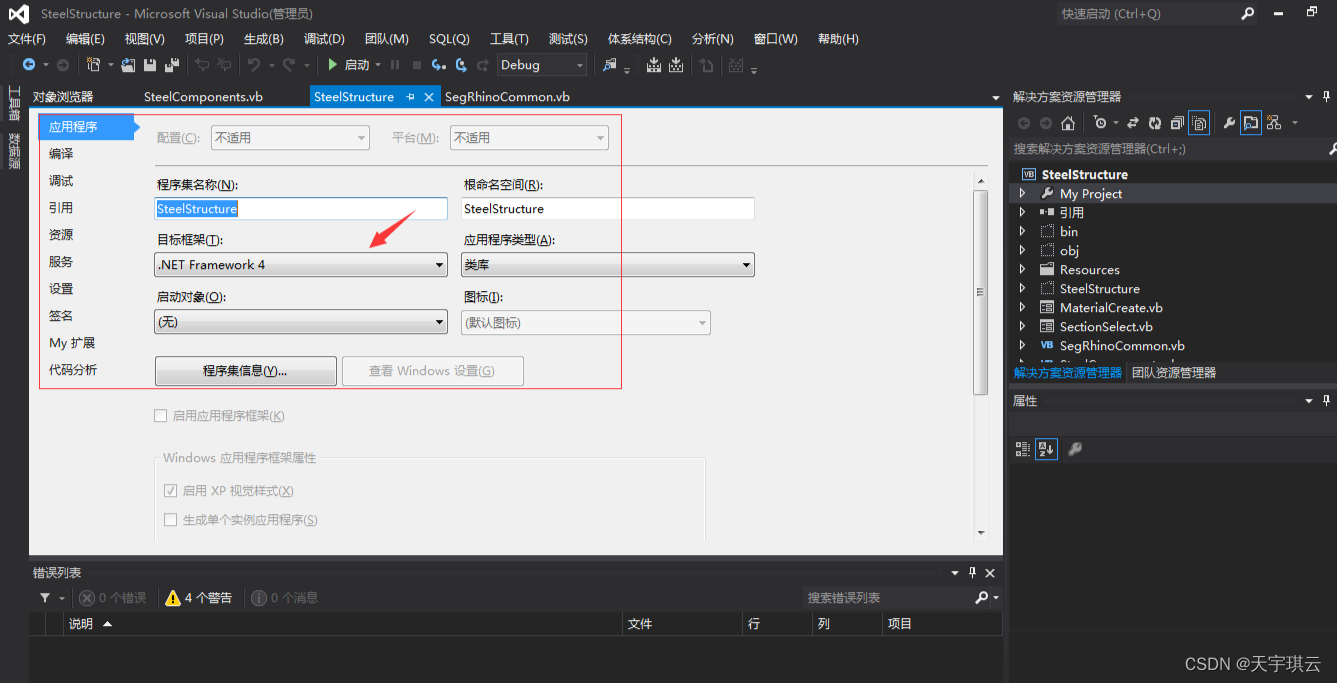Click the error list filter funnel icon
The image size is (1337, 683).
45,598
